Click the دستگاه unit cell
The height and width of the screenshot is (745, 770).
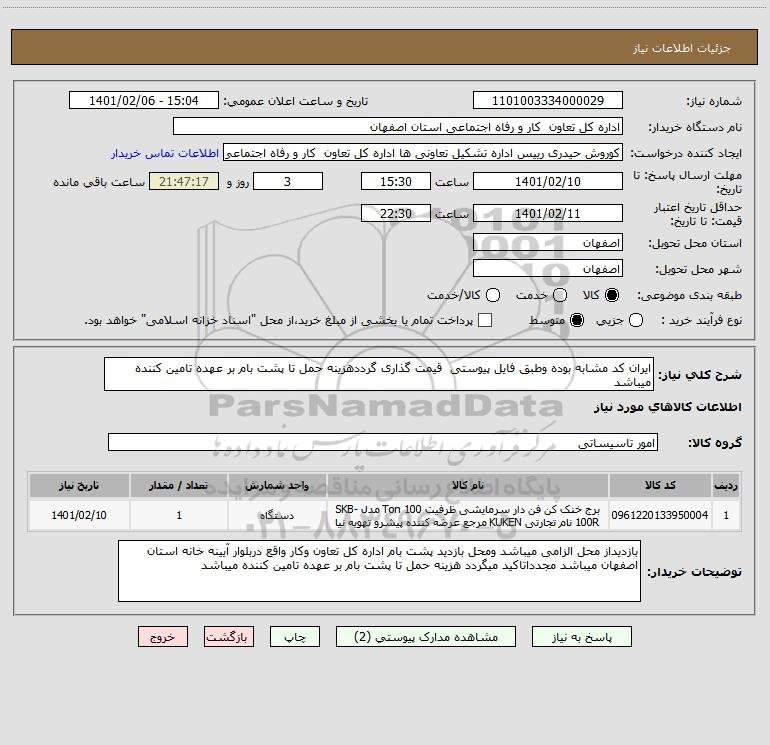click(x=277, y=515)
